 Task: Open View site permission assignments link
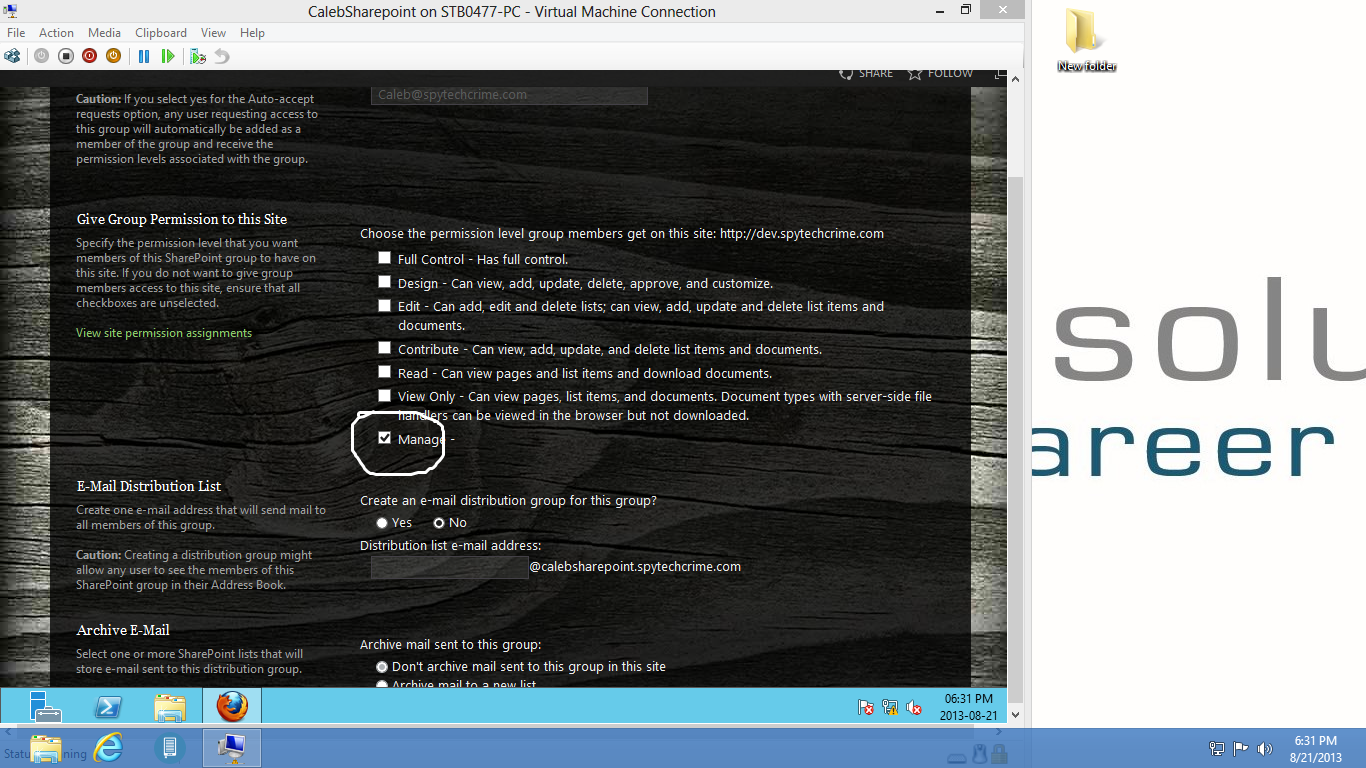point(164,333)
